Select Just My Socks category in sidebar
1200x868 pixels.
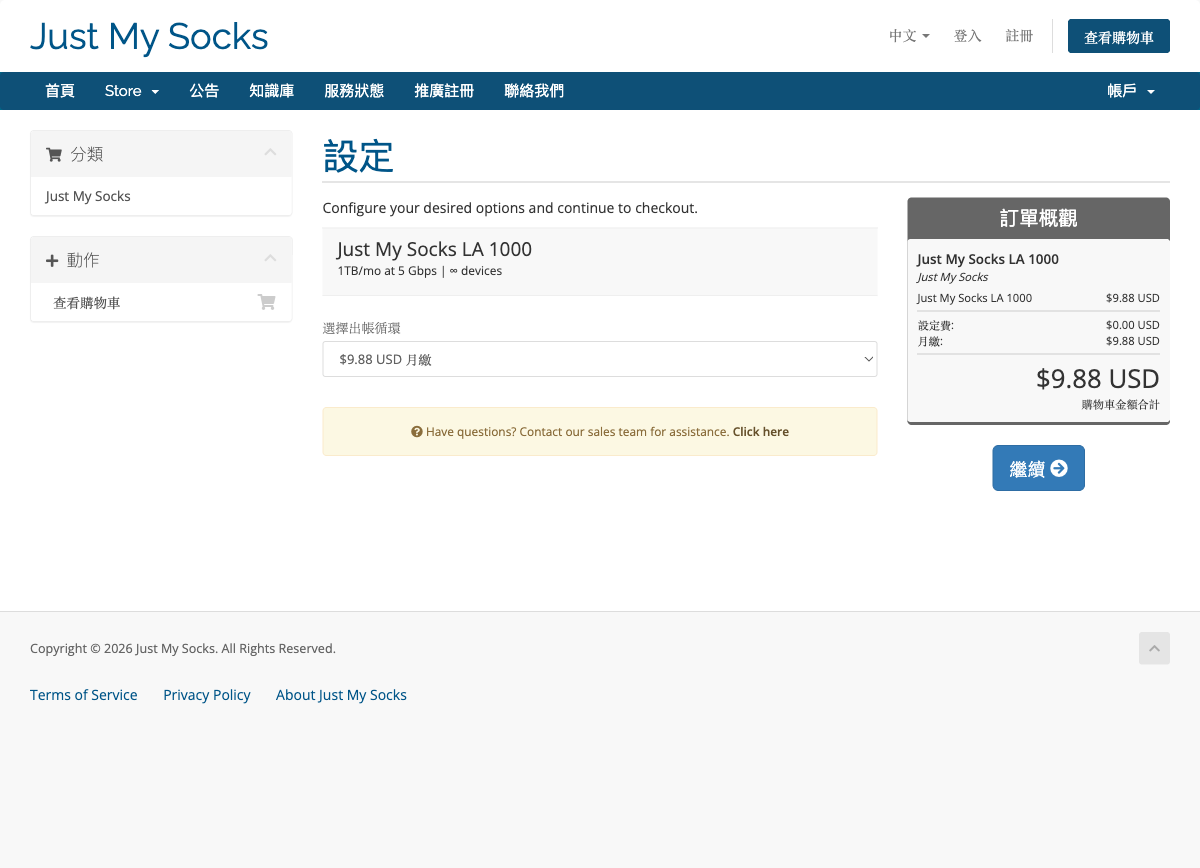(x=161, y=196)
